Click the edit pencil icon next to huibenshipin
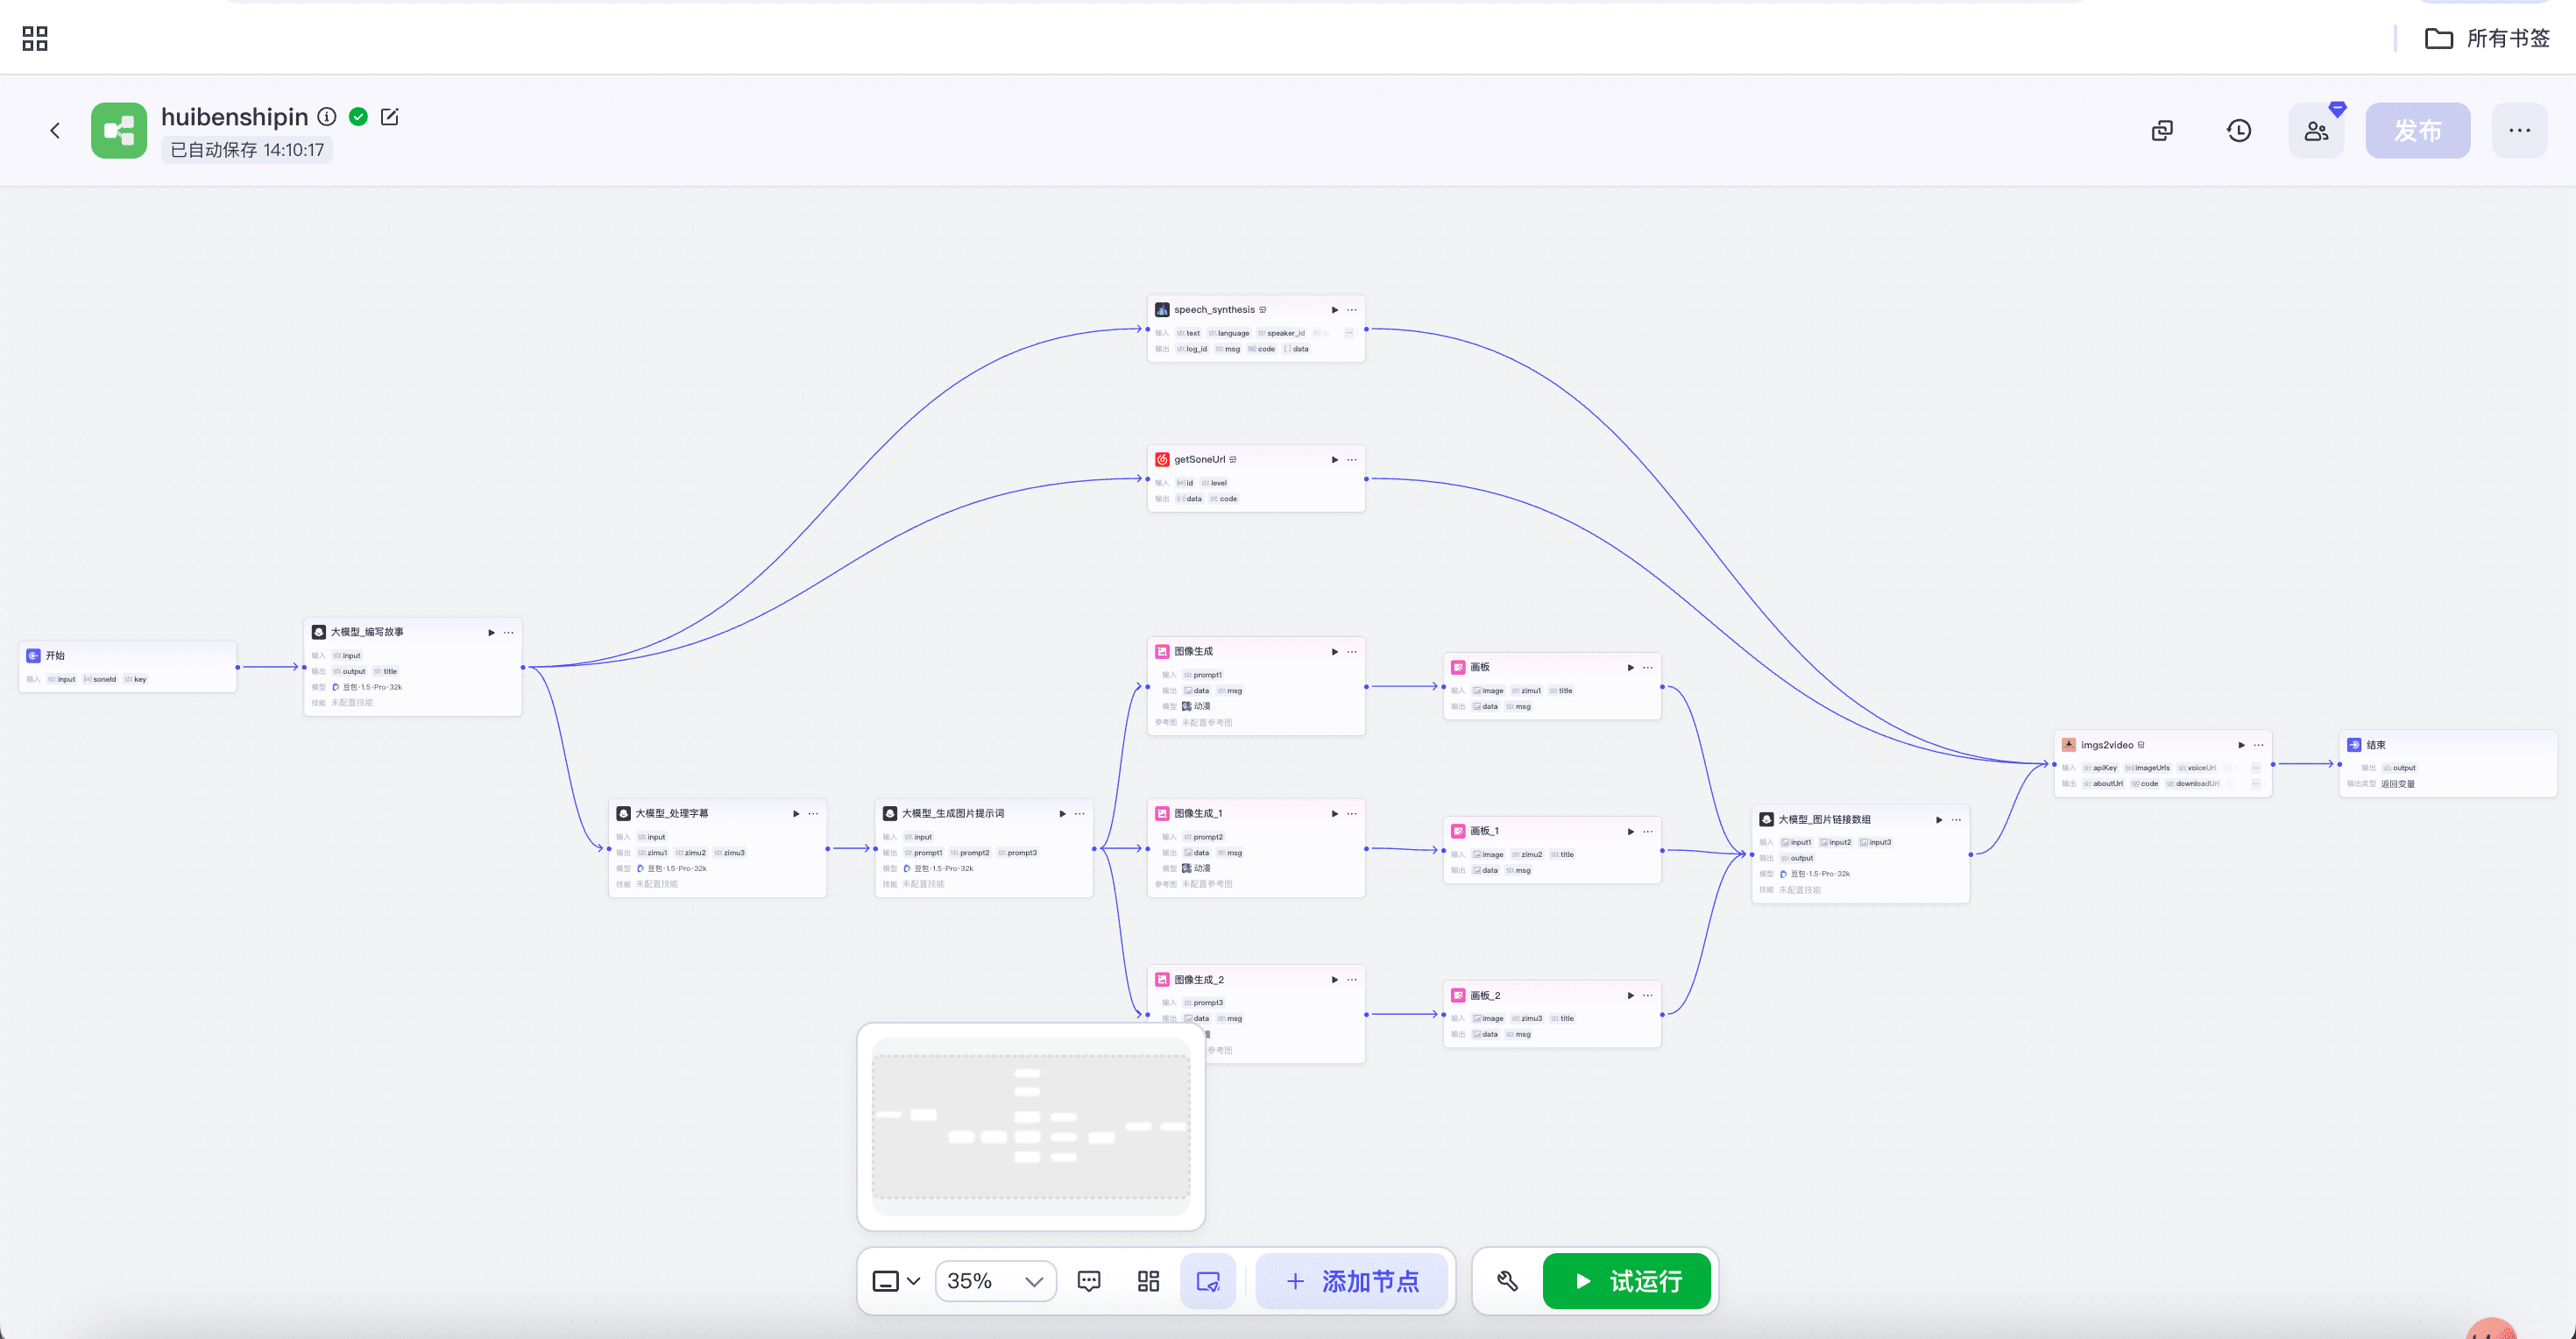This screenshot has height=1339, width=2576. click(390, 117)
